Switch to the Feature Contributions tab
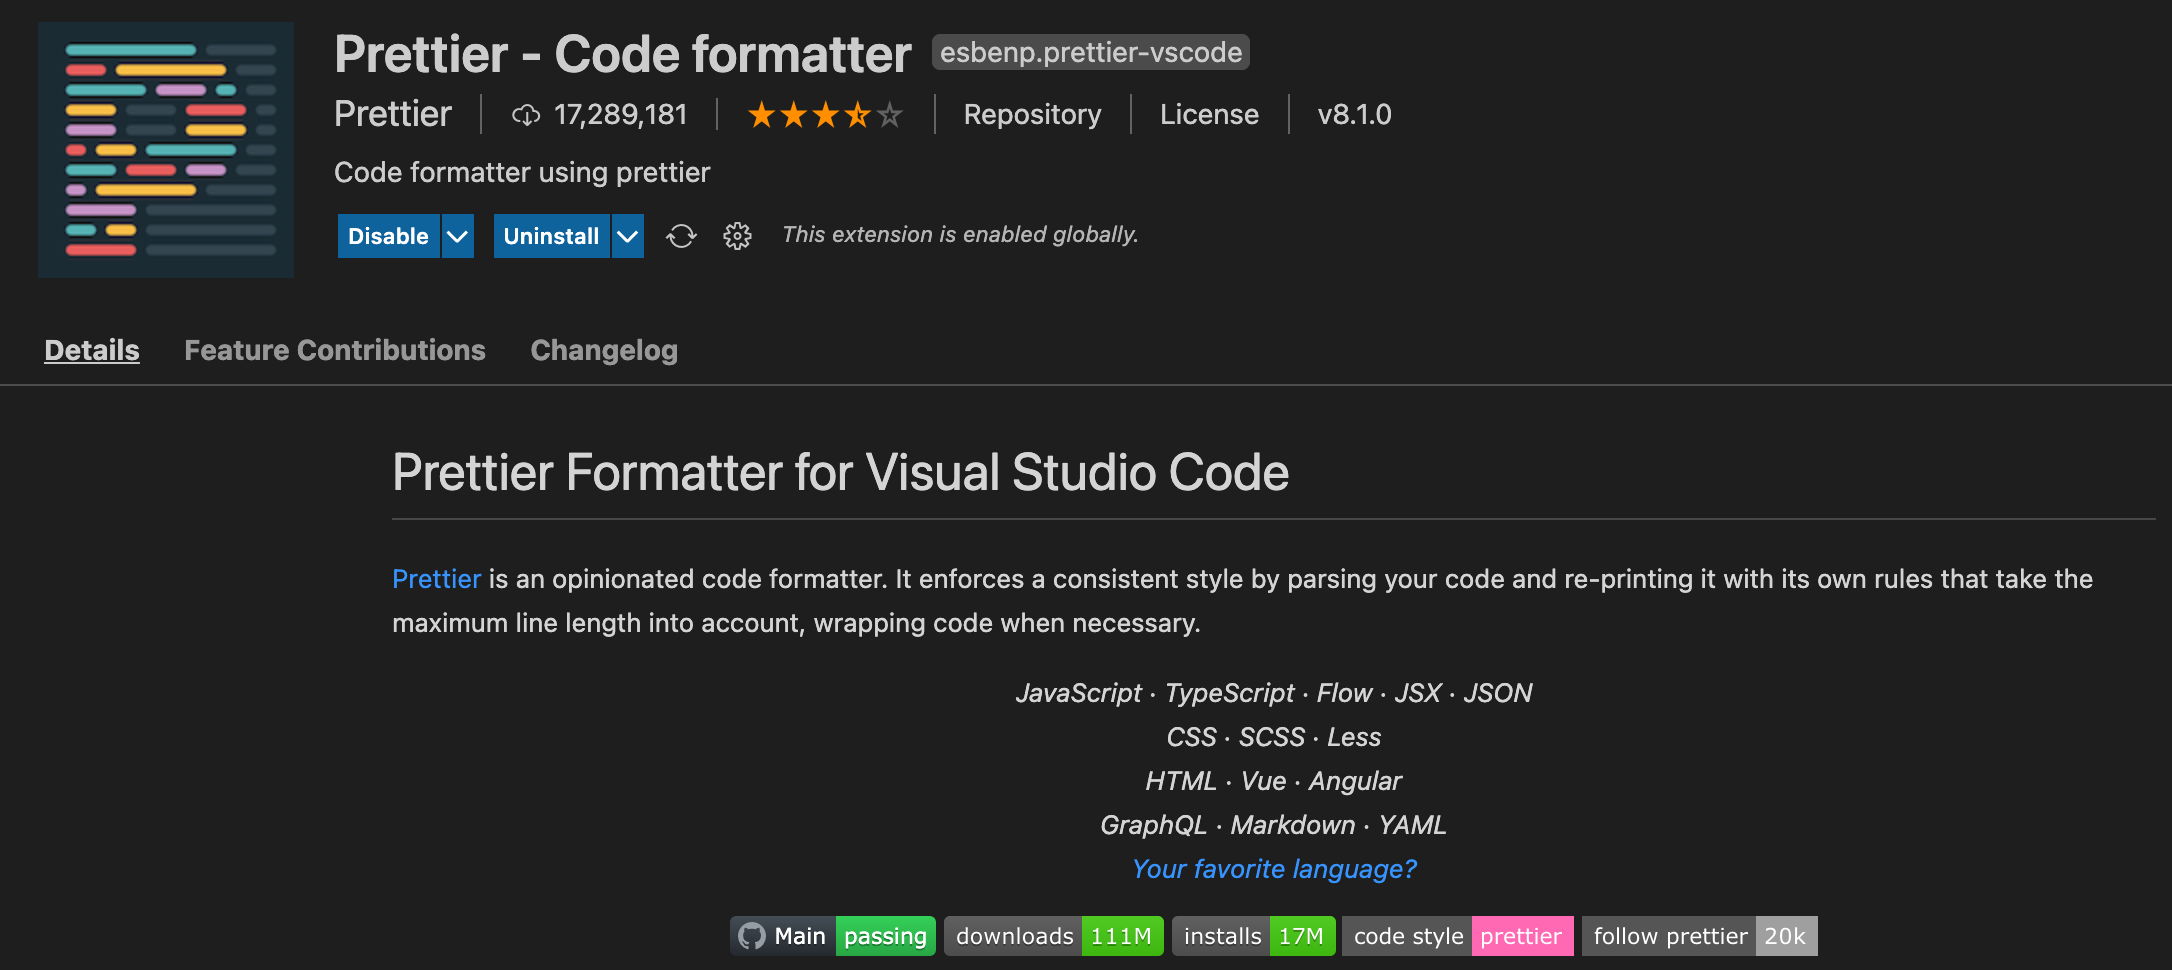 click(335, 350)
